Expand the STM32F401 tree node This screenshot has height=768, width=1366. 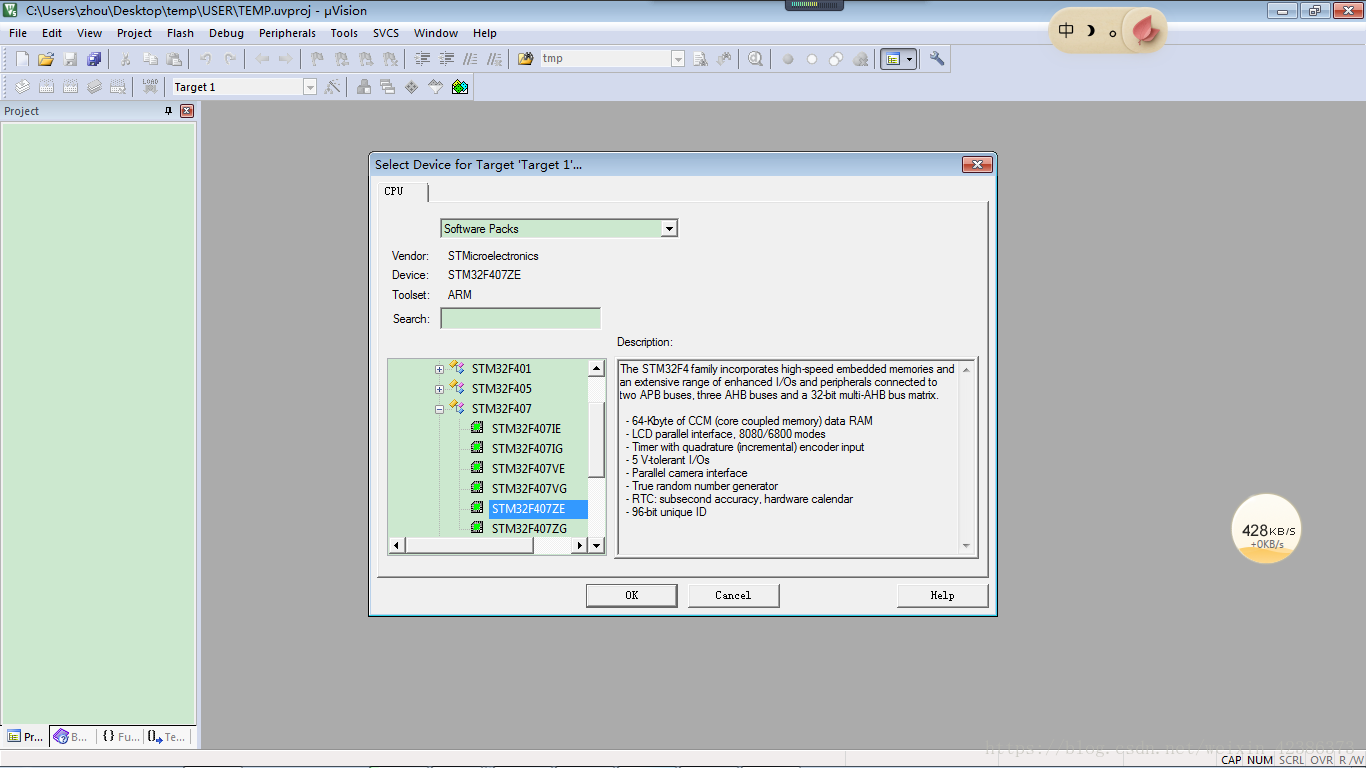[439, 369]
